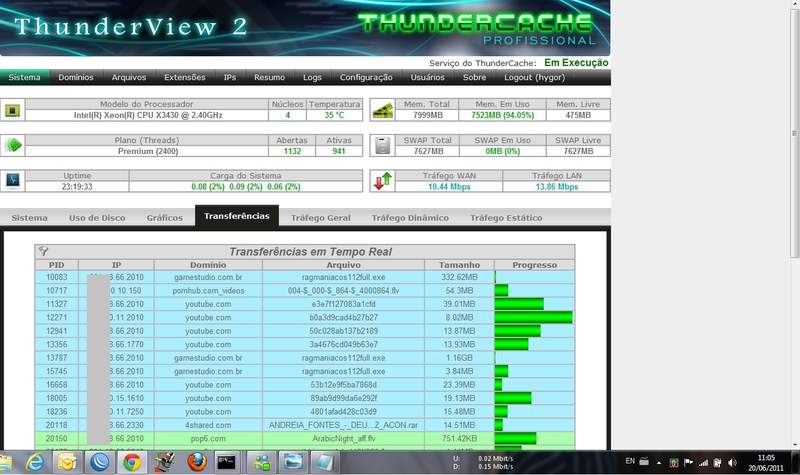Click progress bar for PID 20150
The height and width of the screenshot is (475, 800).
tap(515, 439)
